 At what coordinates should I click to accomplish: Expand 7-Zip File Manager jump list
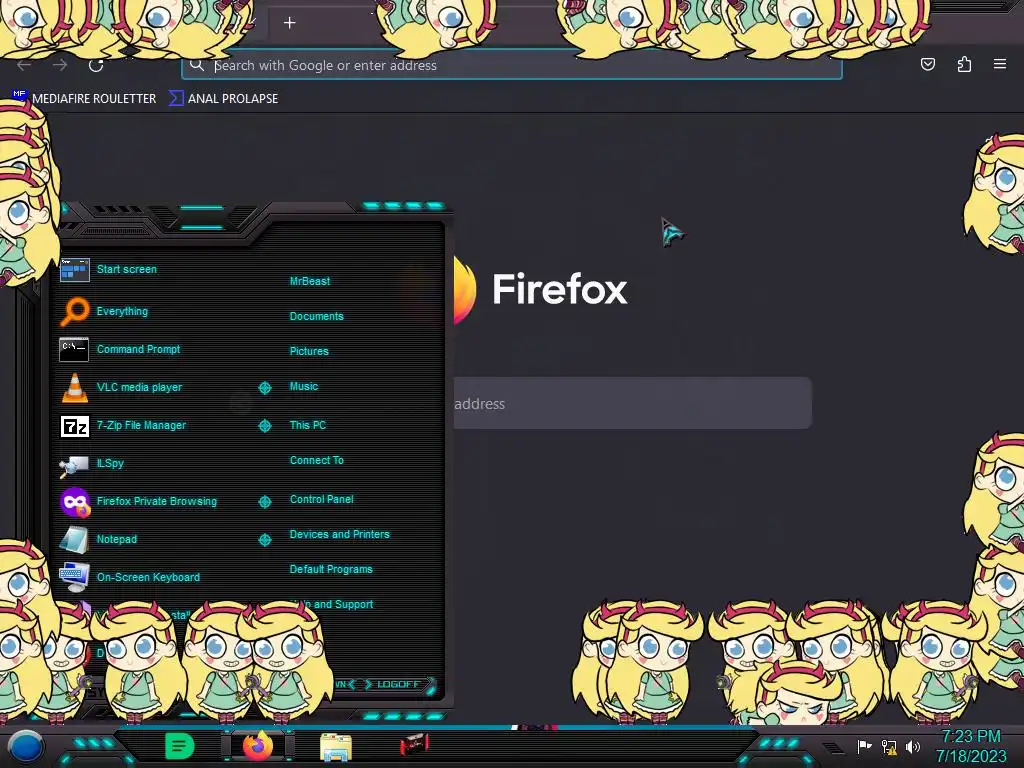click(x=264, y=426)
